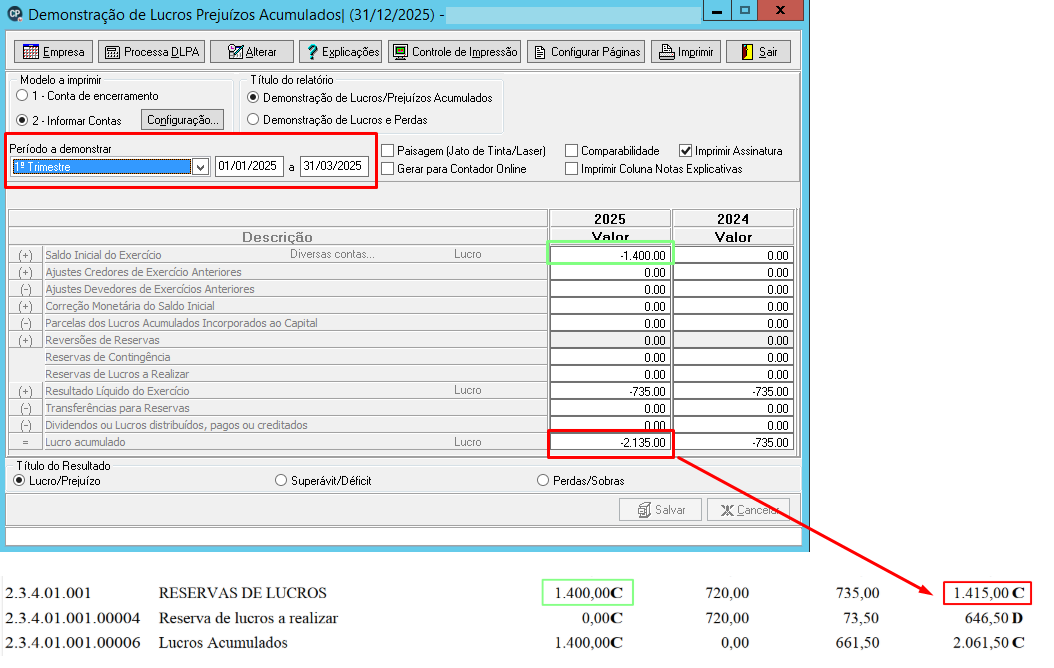The image size is (1054, 668).
Task: Click the Controle de Impressão button label
Action: (x=464, y=52)
